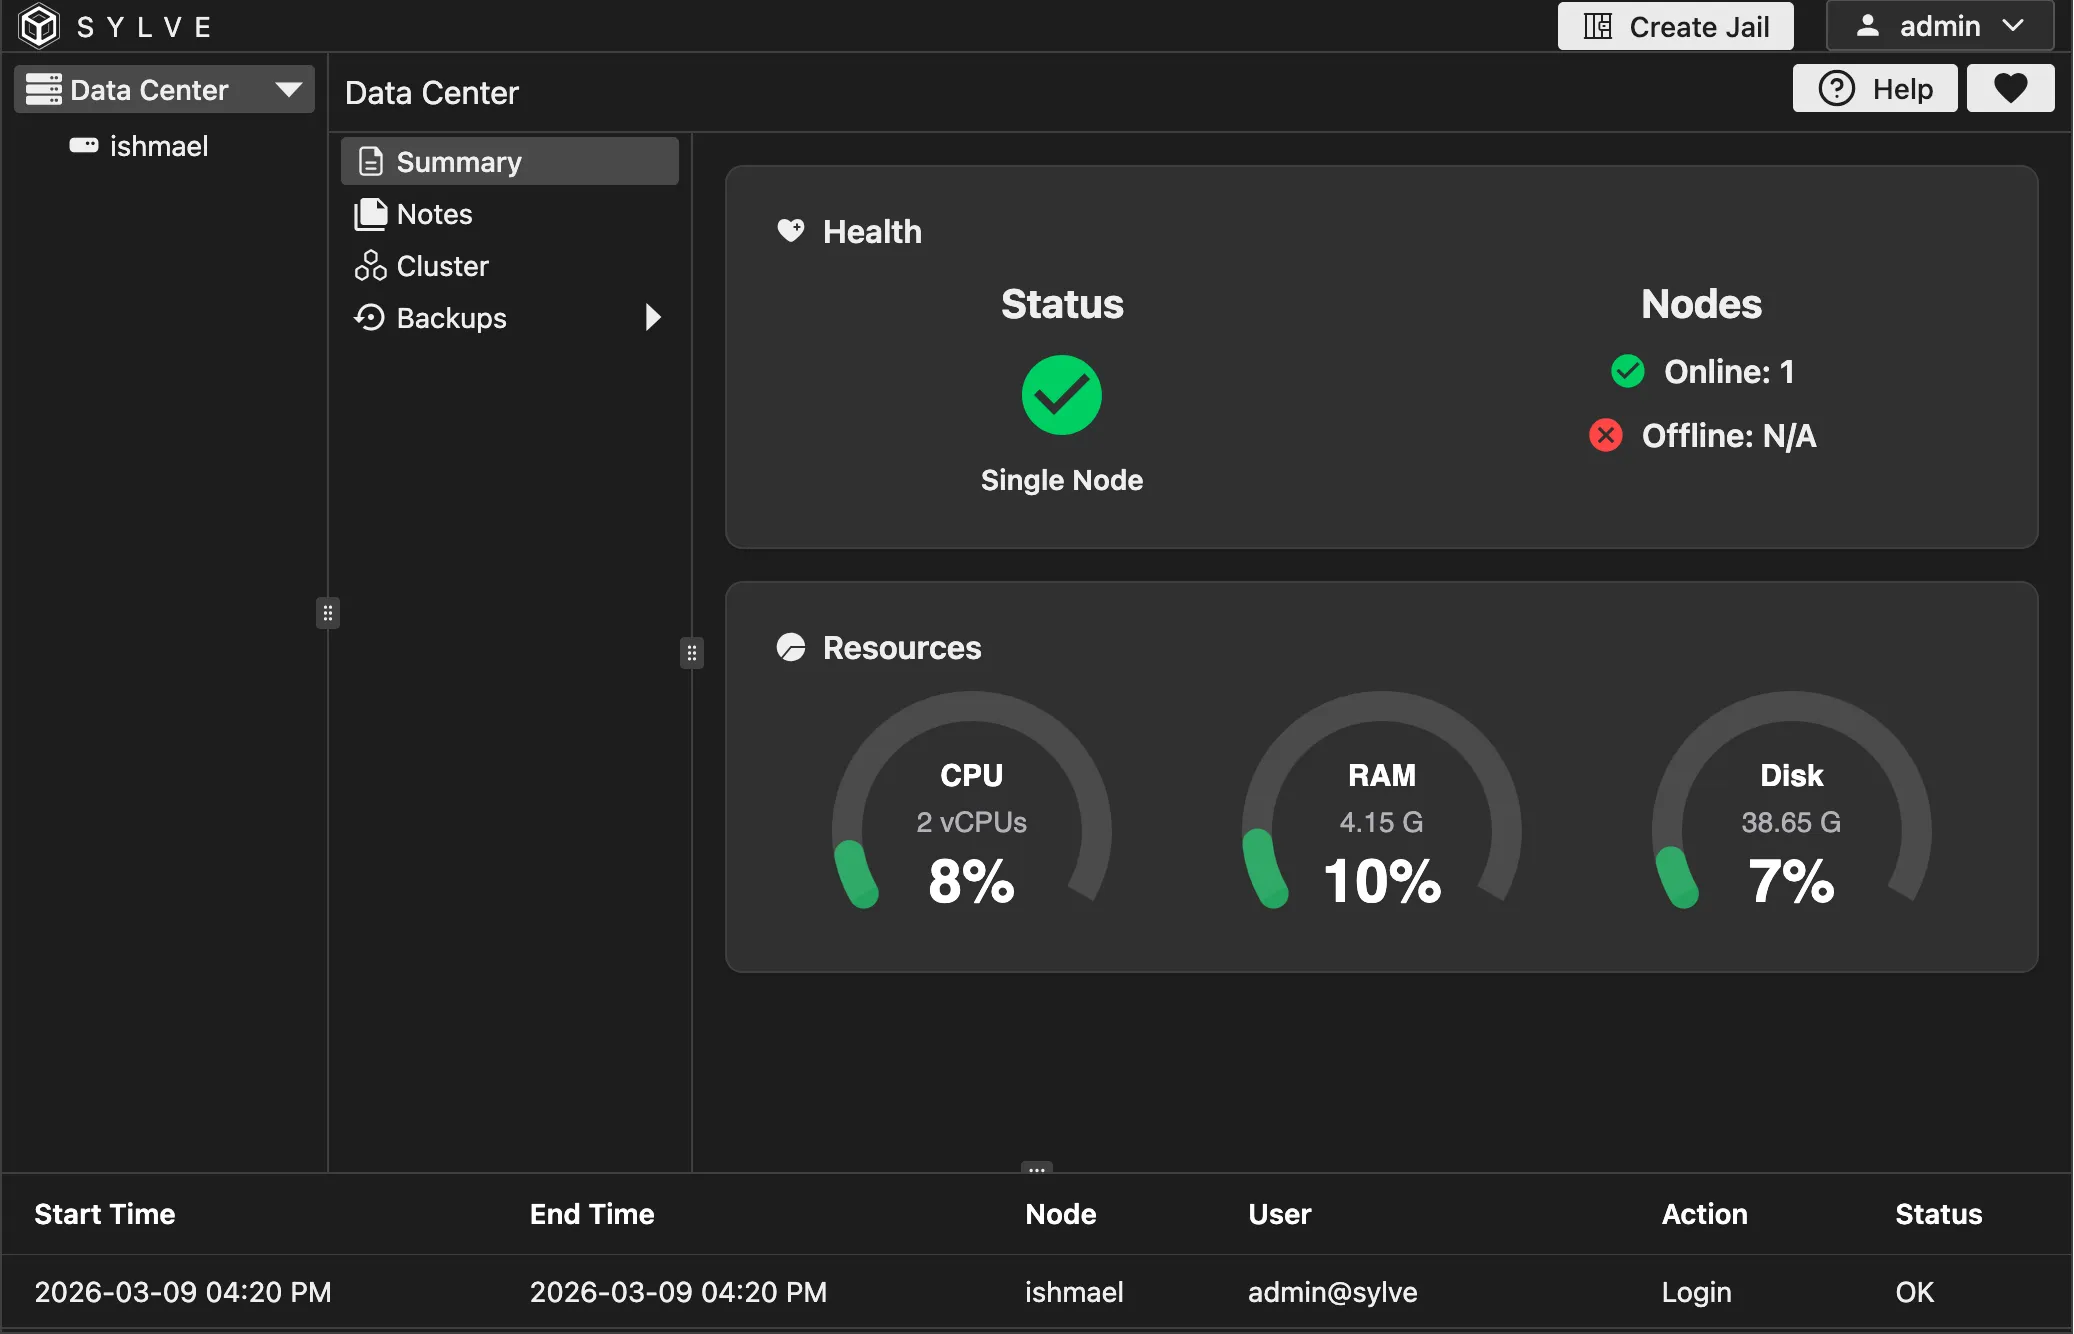The height and width of the screenshot is (1334, 2074).
Task: Select the Summary page icon
Action: (x=370, y=161)
